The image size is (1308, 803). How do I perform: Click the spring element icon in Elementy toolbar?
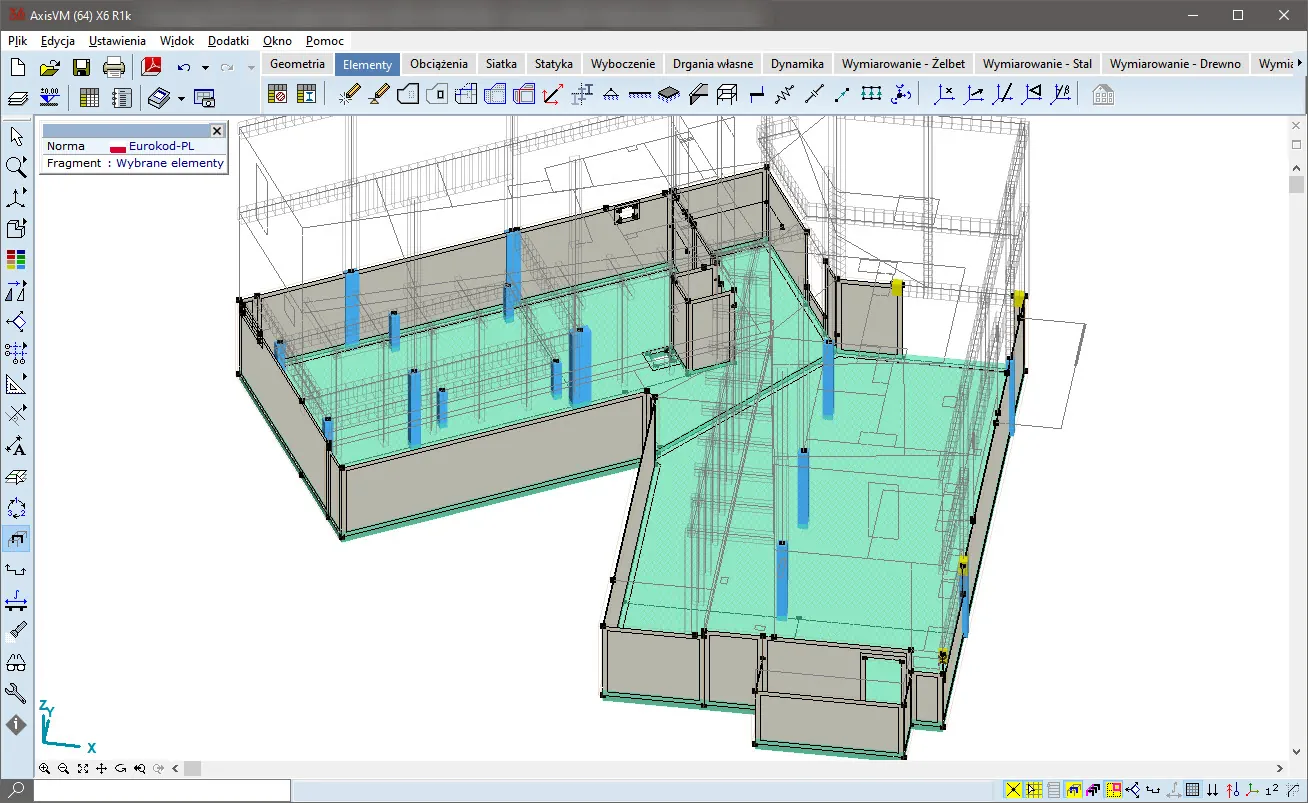point(785,95)
